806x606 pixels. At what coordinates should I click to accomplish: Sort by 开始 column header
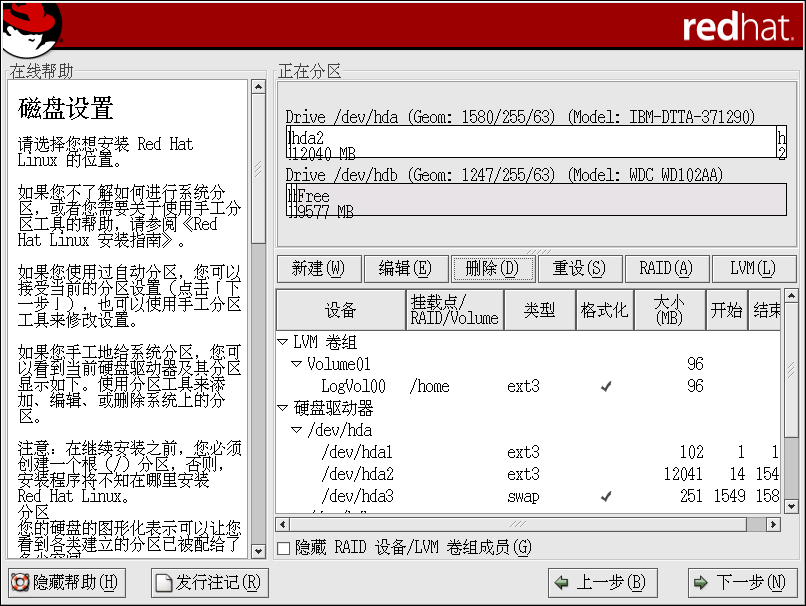727,310
